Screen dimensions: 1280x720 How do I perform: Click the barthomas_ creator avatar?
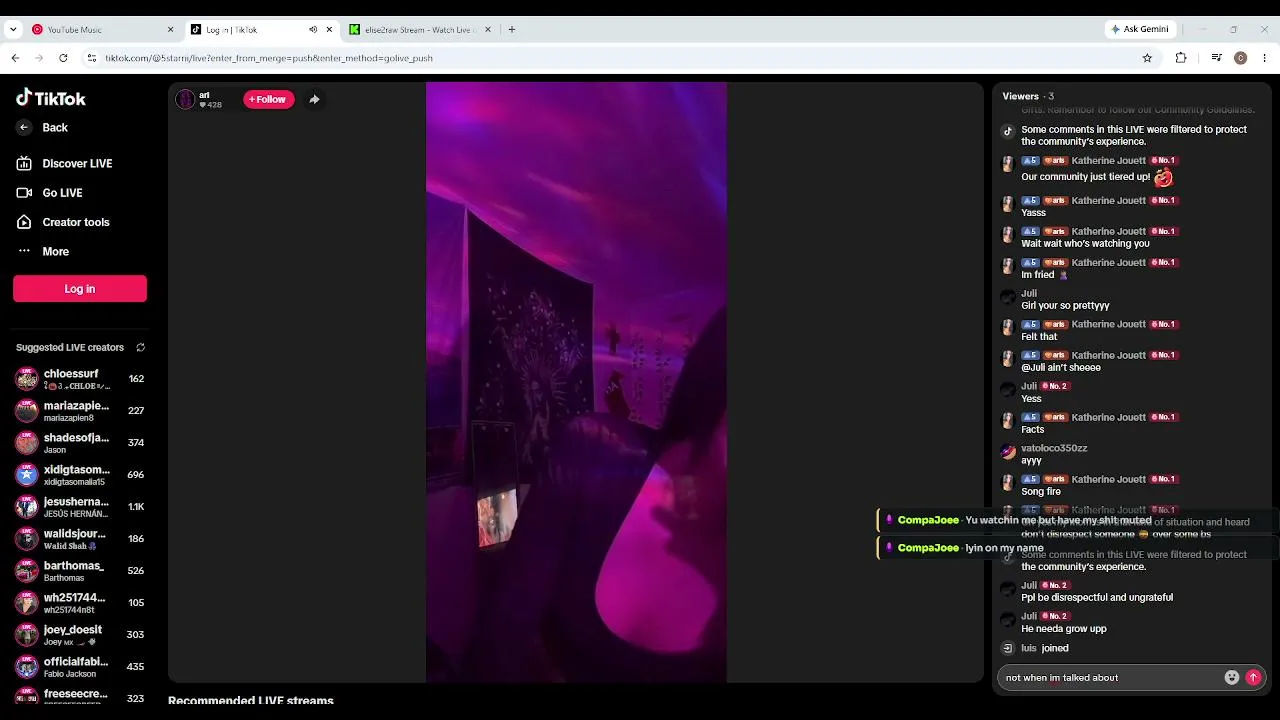coord(27,571)
